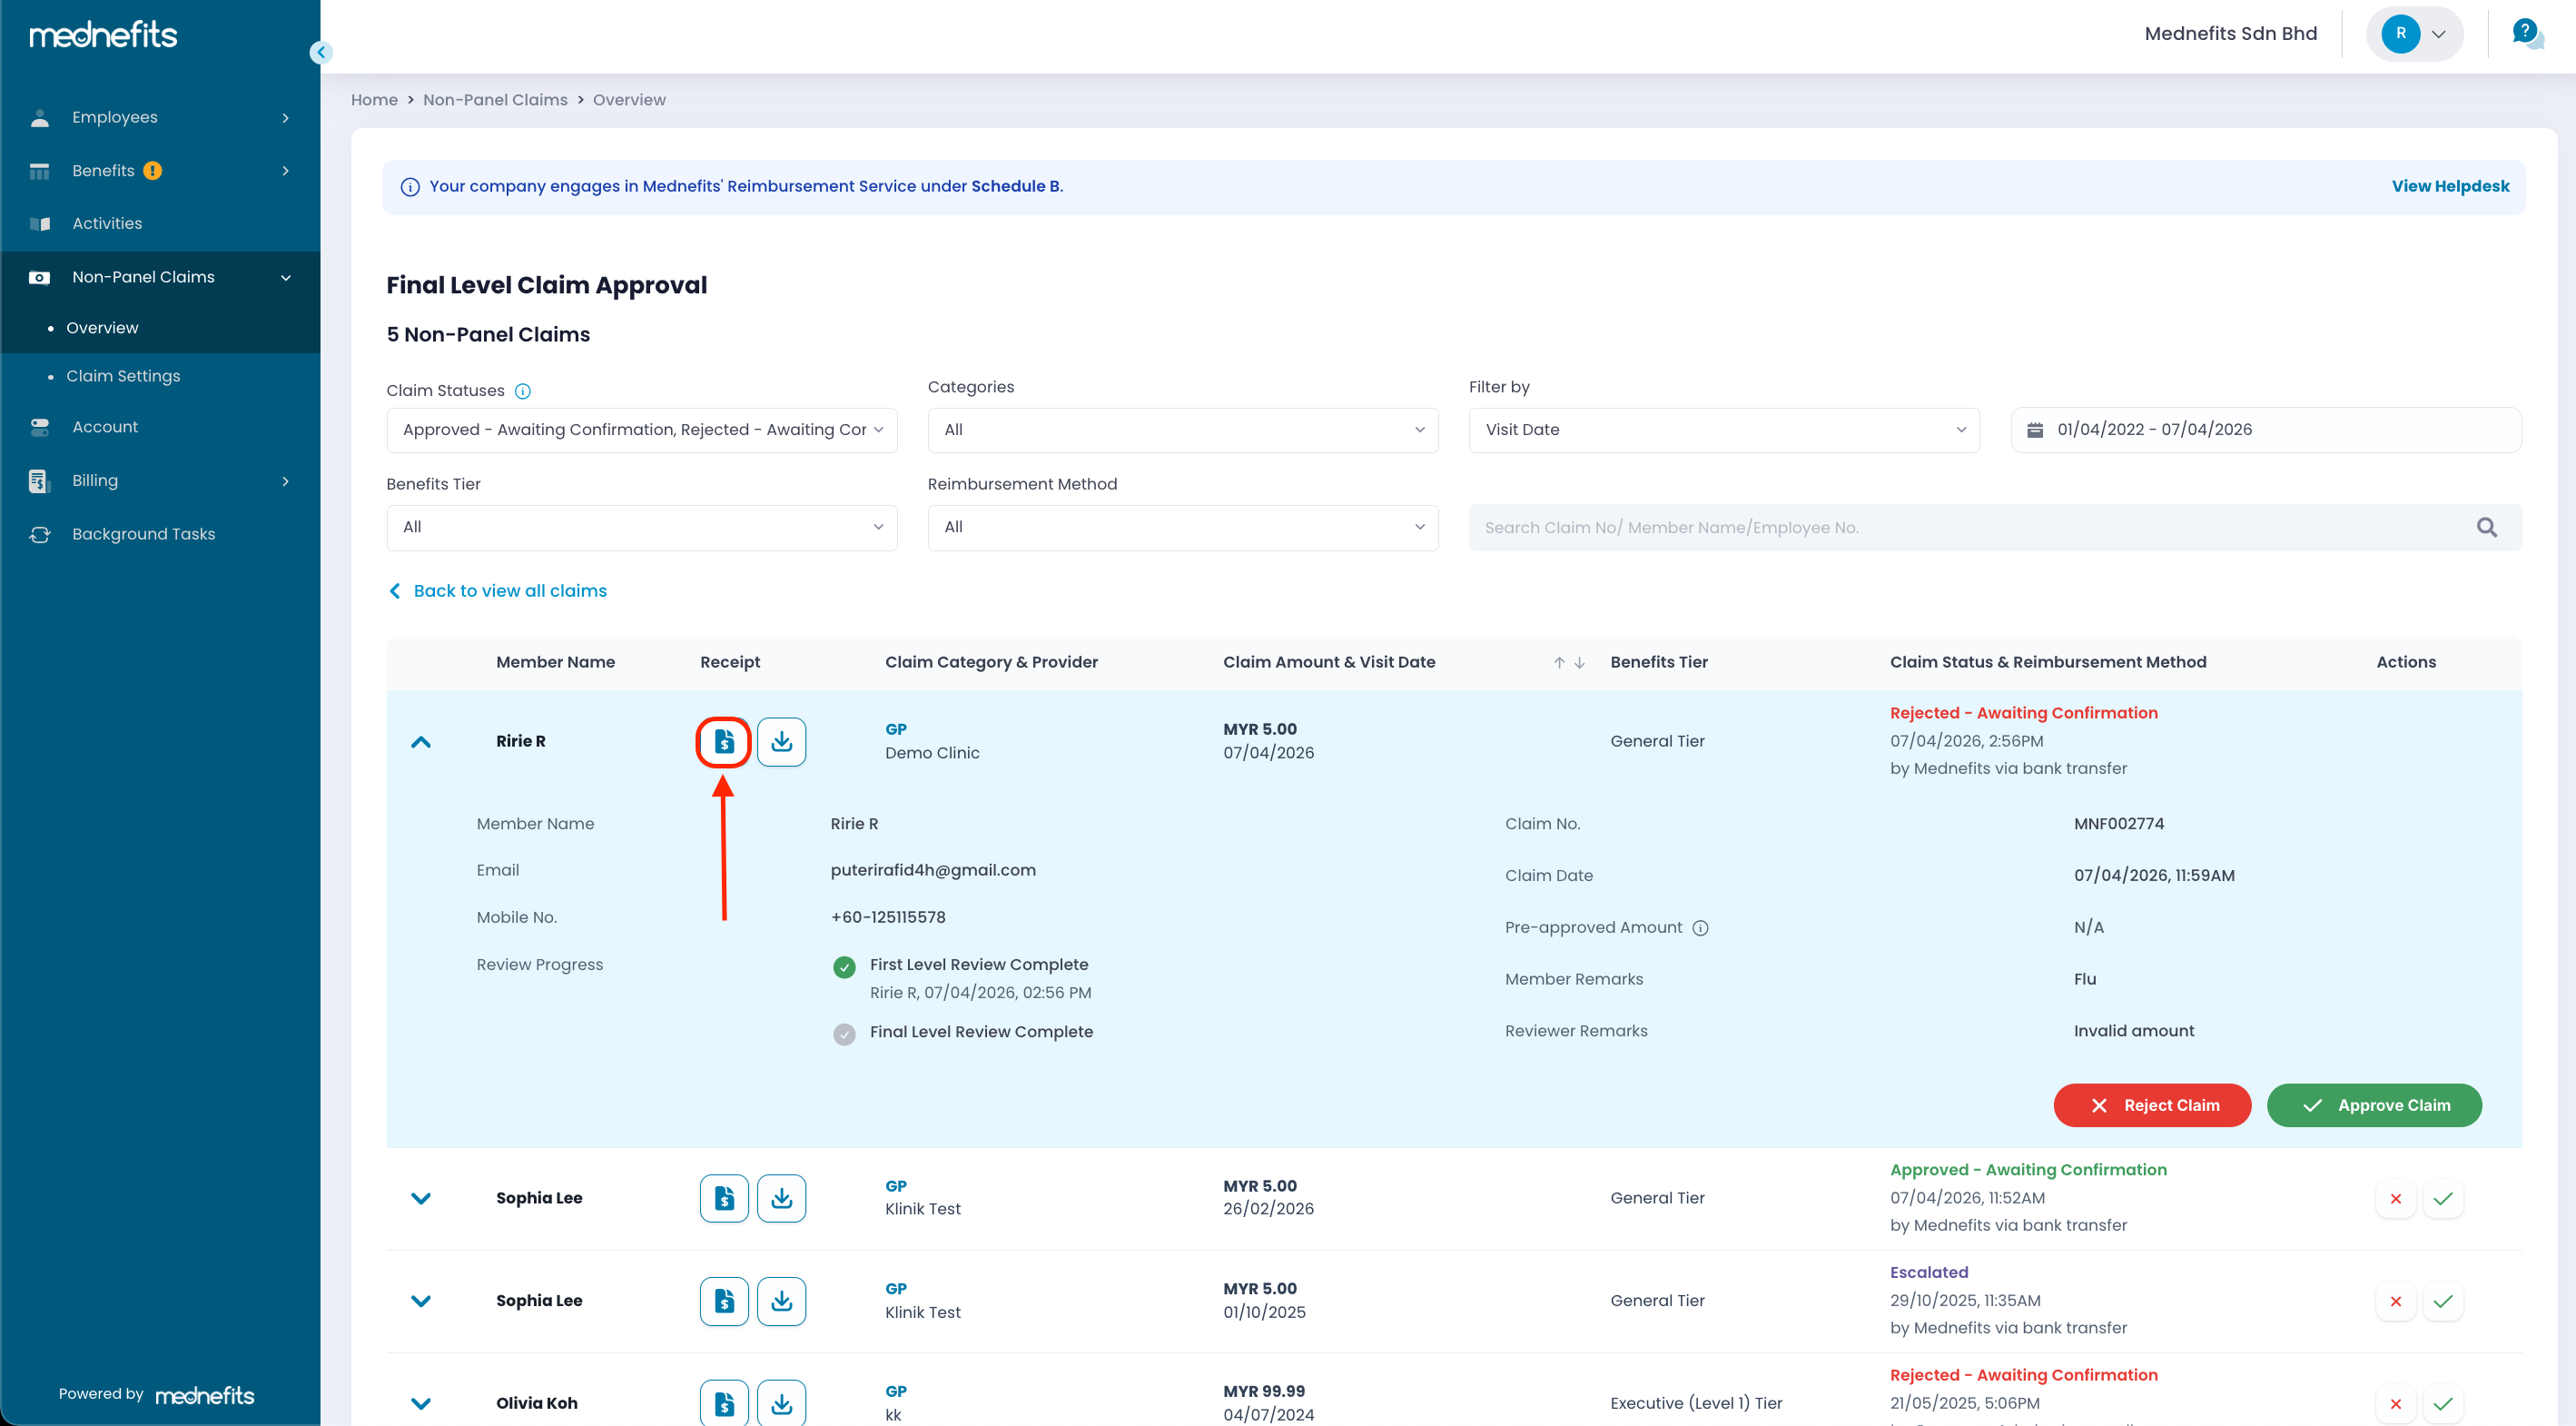Image resolution: width=2576 pixels, height=1426 pixels.
Task: Download receipt for Olivia Koh's claim
Action: click(x=781, y=1403)
